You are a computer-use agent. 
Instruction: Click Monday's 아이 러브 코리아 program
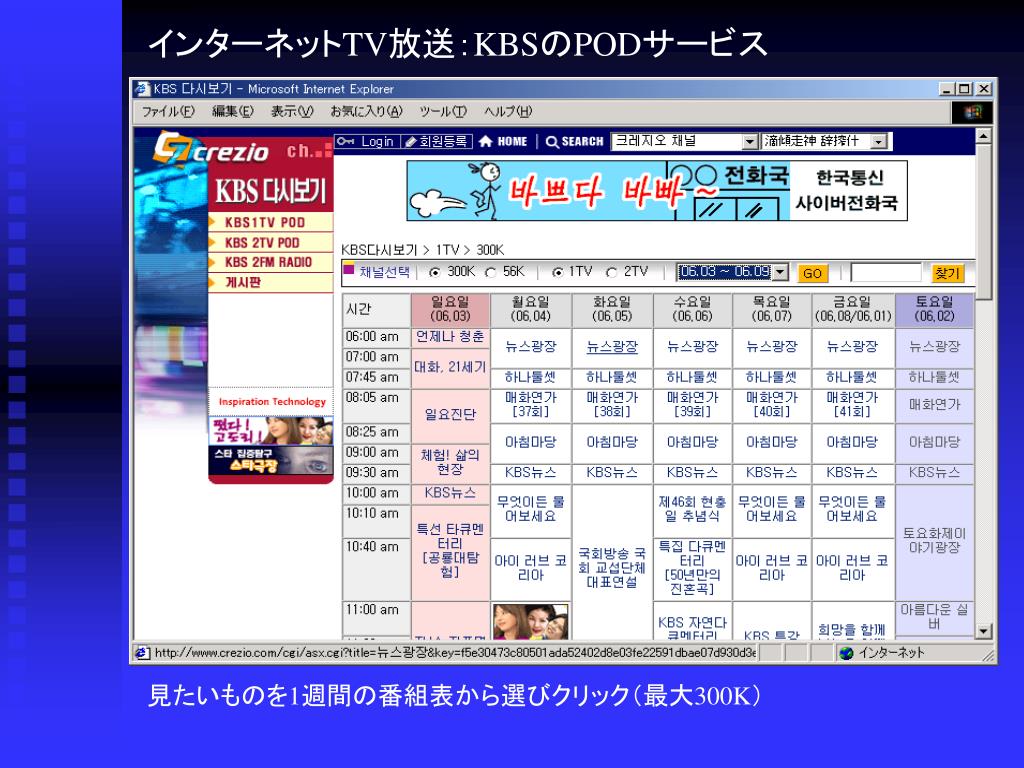coord(530,568)
